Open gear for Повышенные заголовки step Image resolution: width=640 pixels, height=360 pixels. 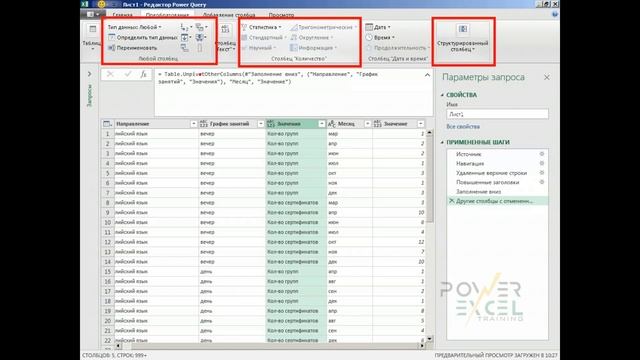point(542,182)
